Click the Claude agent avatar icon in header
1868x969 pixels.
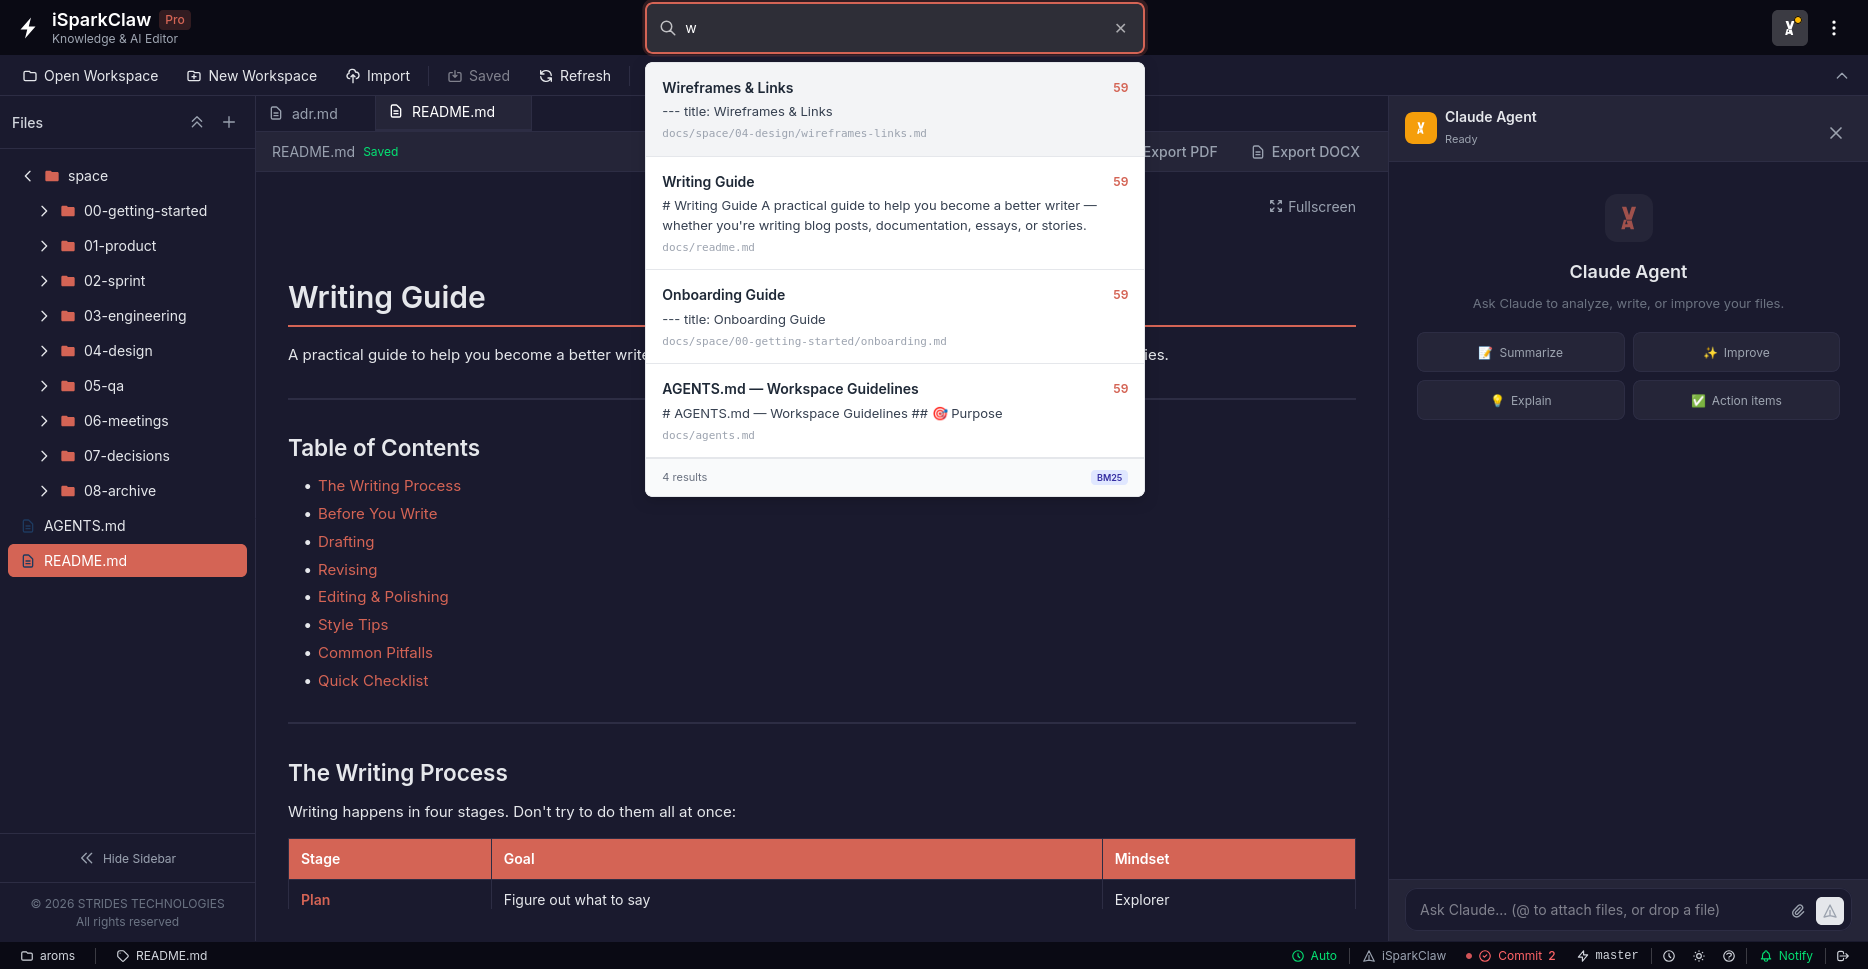click(x=1789, y=28)
